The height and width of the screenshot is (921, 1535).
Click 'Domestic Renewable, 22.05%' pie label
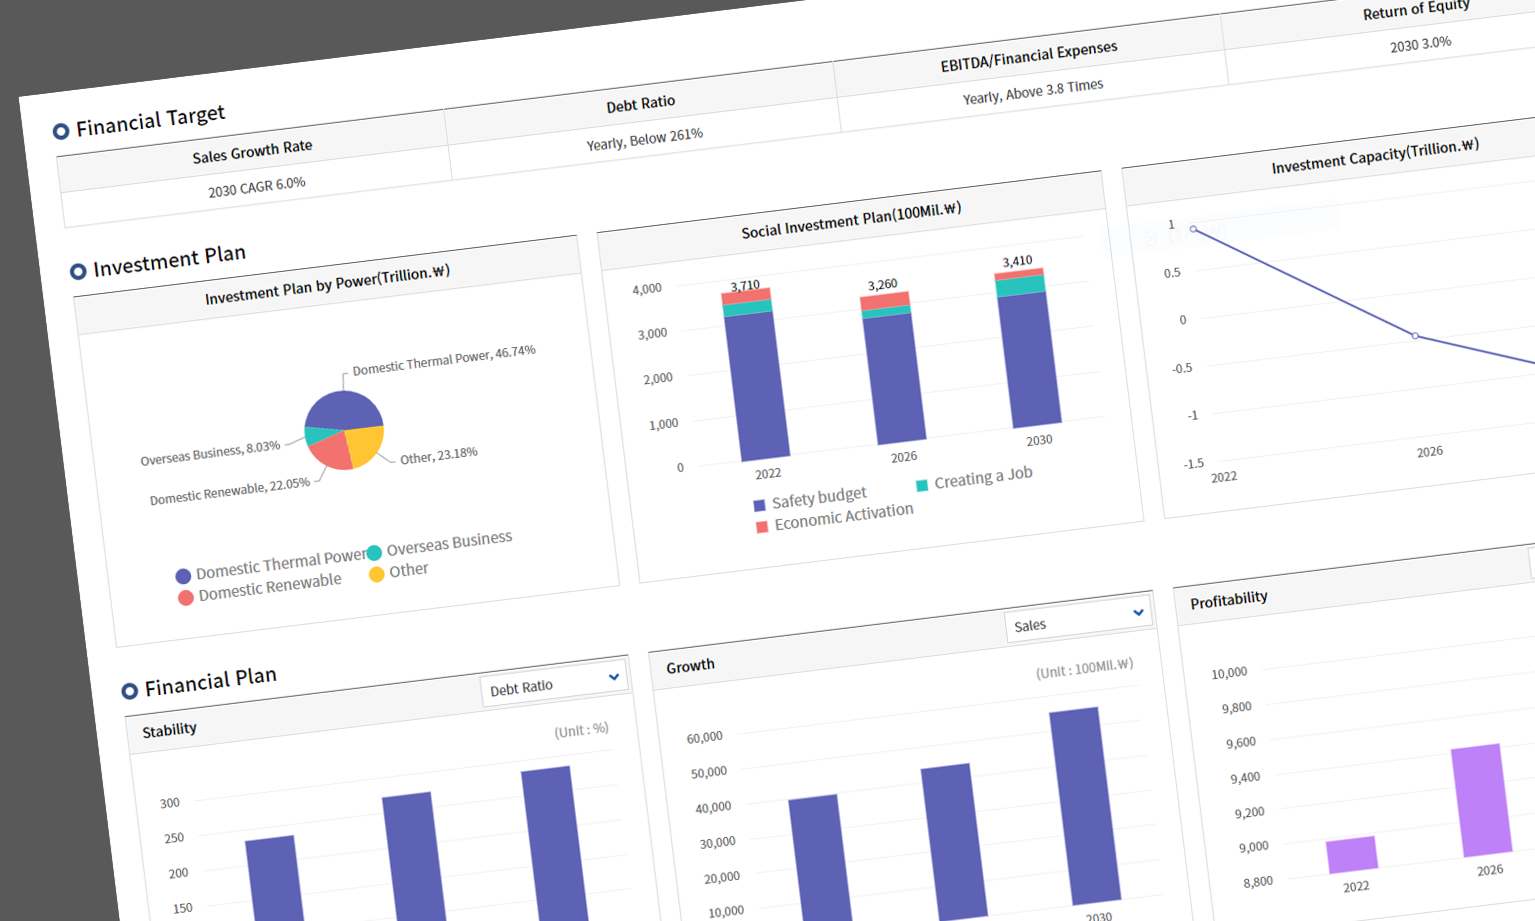[230, 491]
